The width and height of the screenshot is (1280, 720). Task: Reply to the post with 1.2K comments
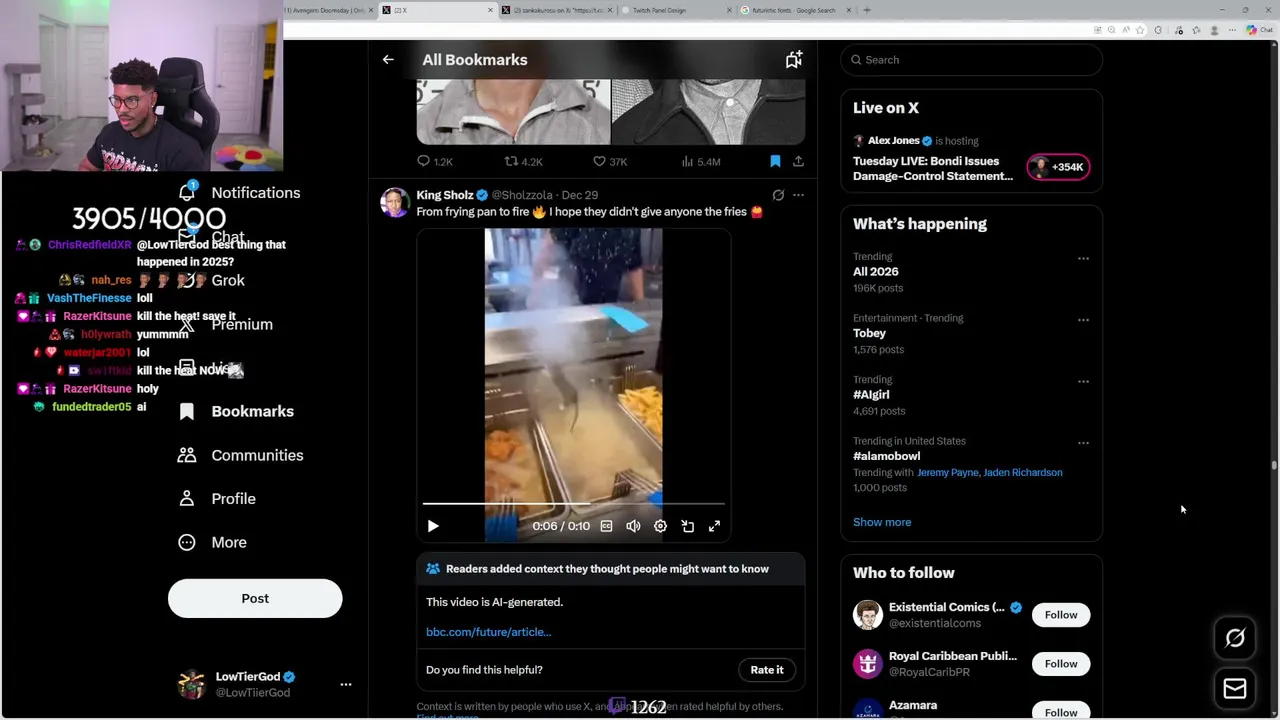pyautogui.click(x=435, y=161)
